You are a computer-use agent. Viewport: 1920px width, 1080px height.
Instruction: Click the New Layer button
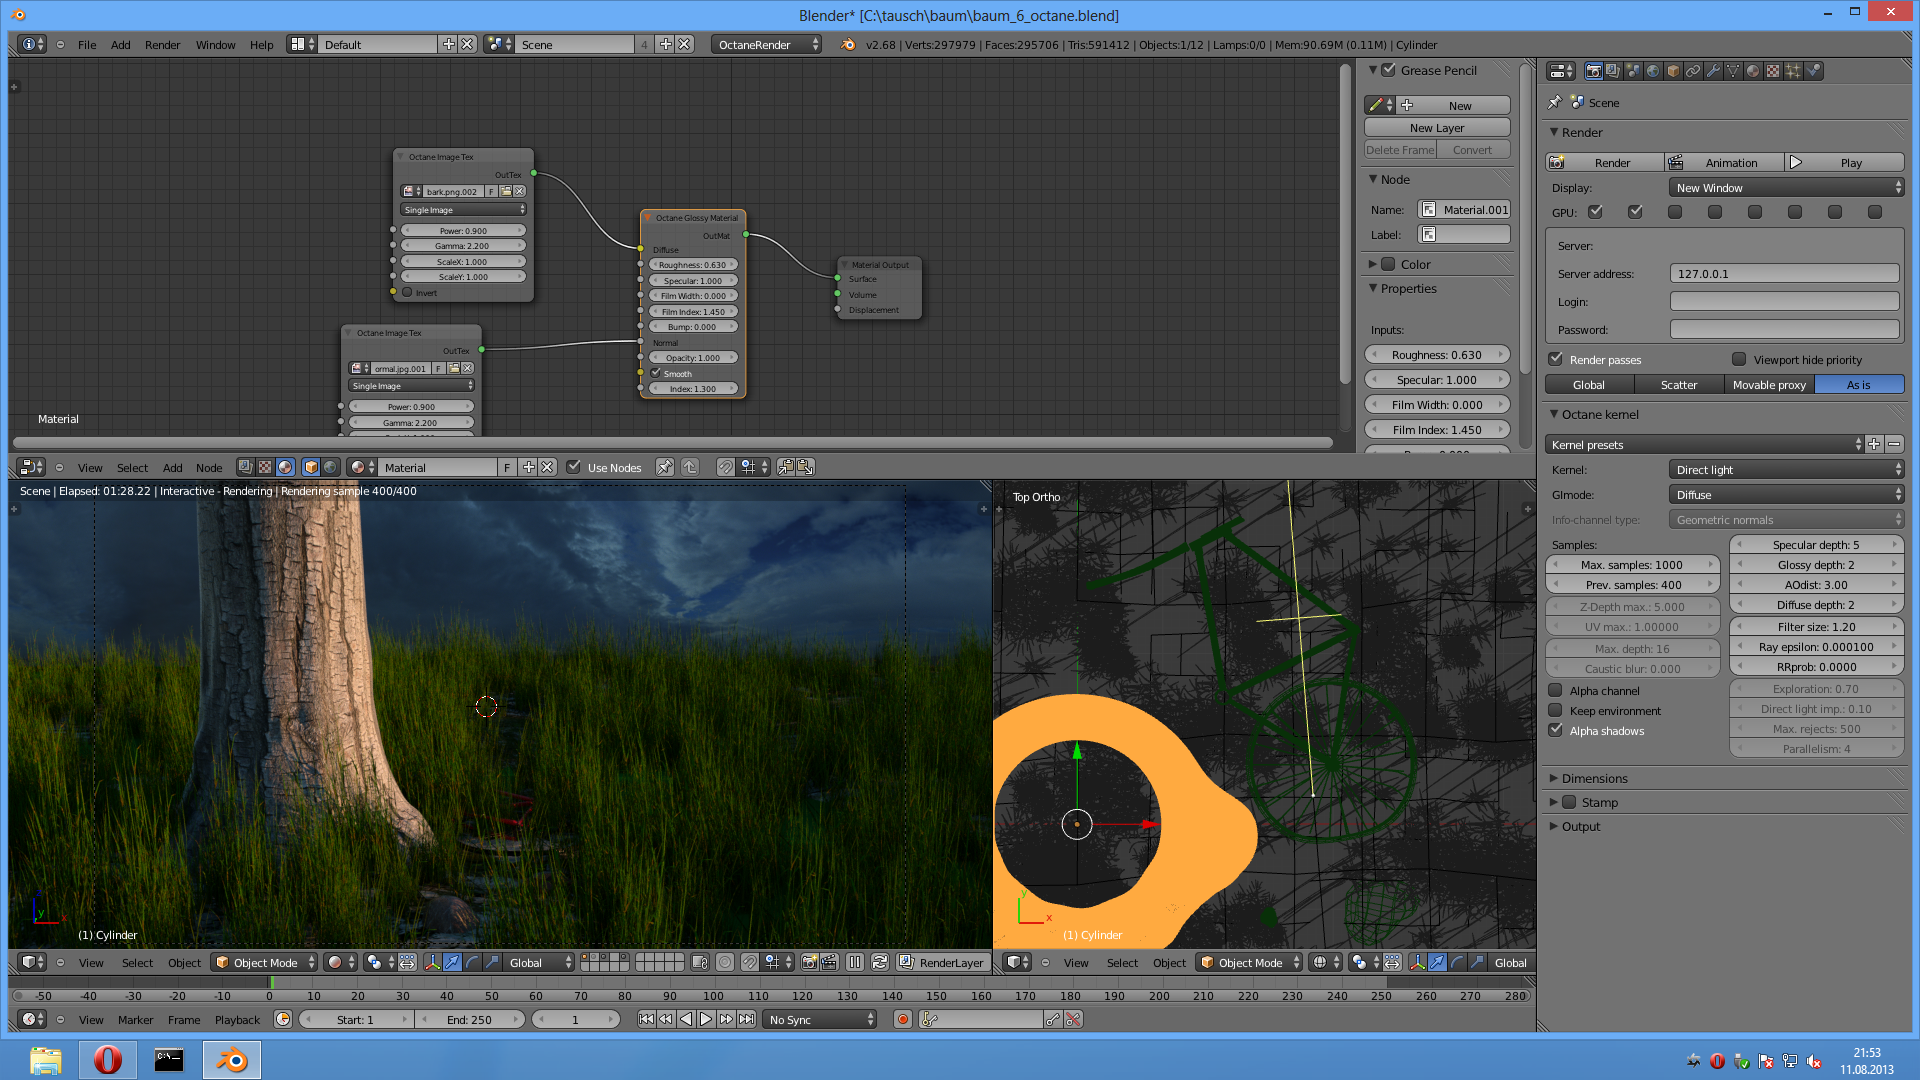coord(1436,128)
